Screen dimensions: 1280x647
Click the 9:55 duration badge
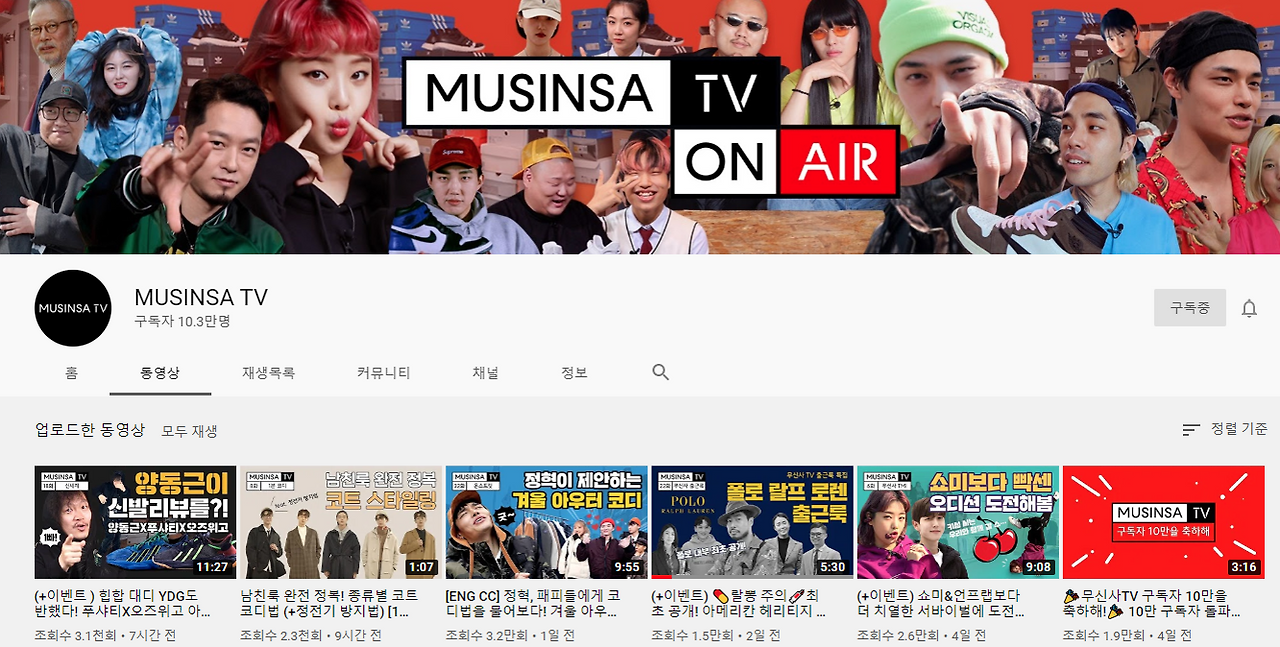627,567
